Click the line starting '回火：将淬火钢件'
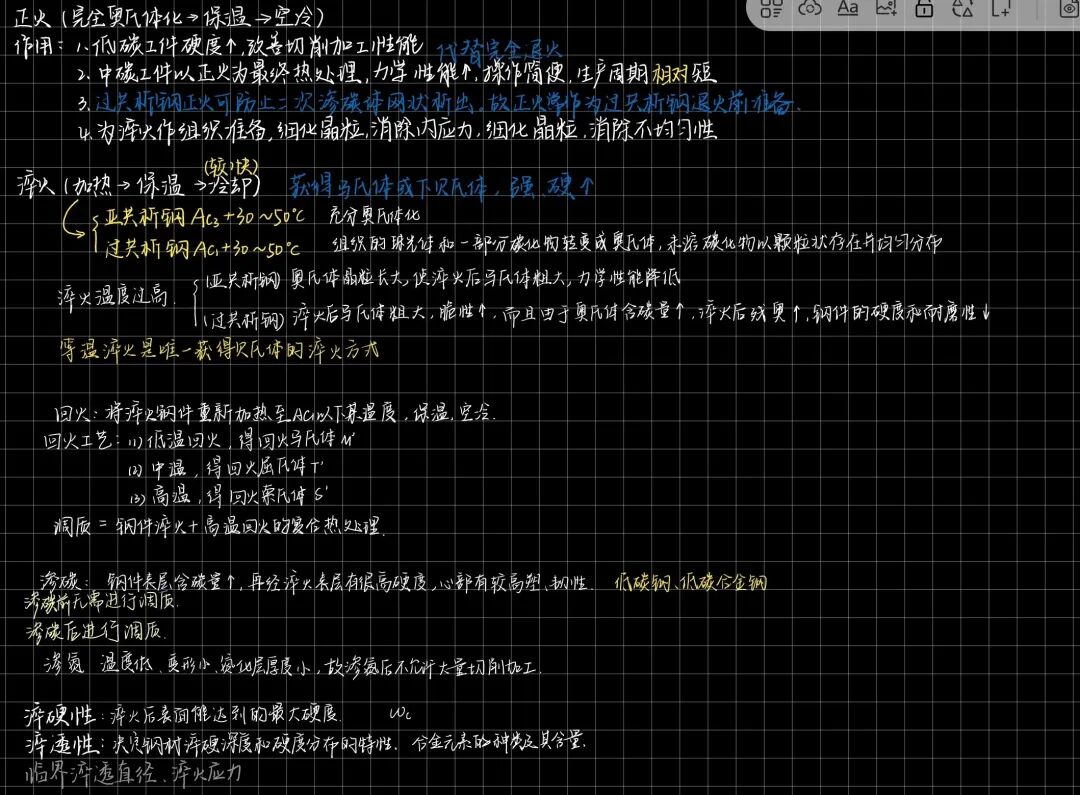 click(275, 413)
